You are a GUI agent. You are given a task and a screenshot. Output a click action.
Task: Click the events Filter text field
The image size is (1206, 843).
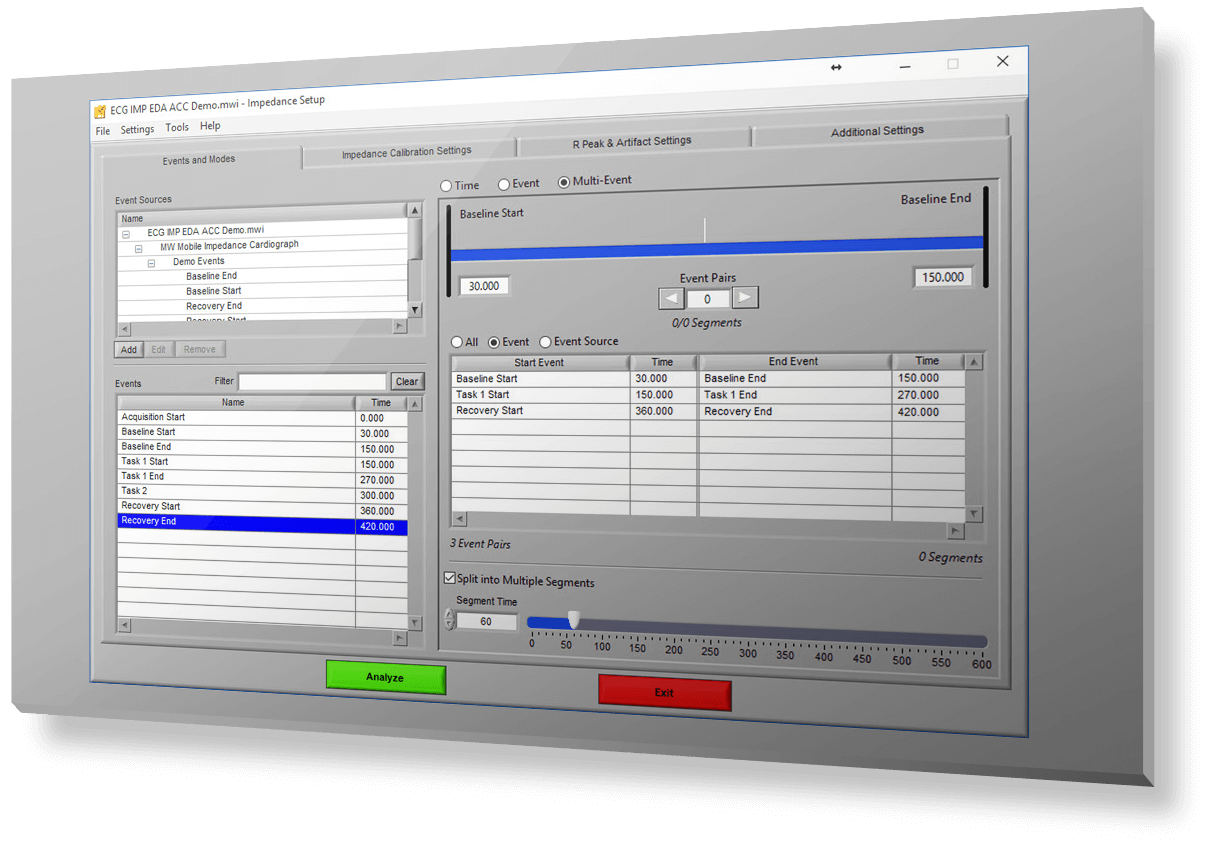312,381
